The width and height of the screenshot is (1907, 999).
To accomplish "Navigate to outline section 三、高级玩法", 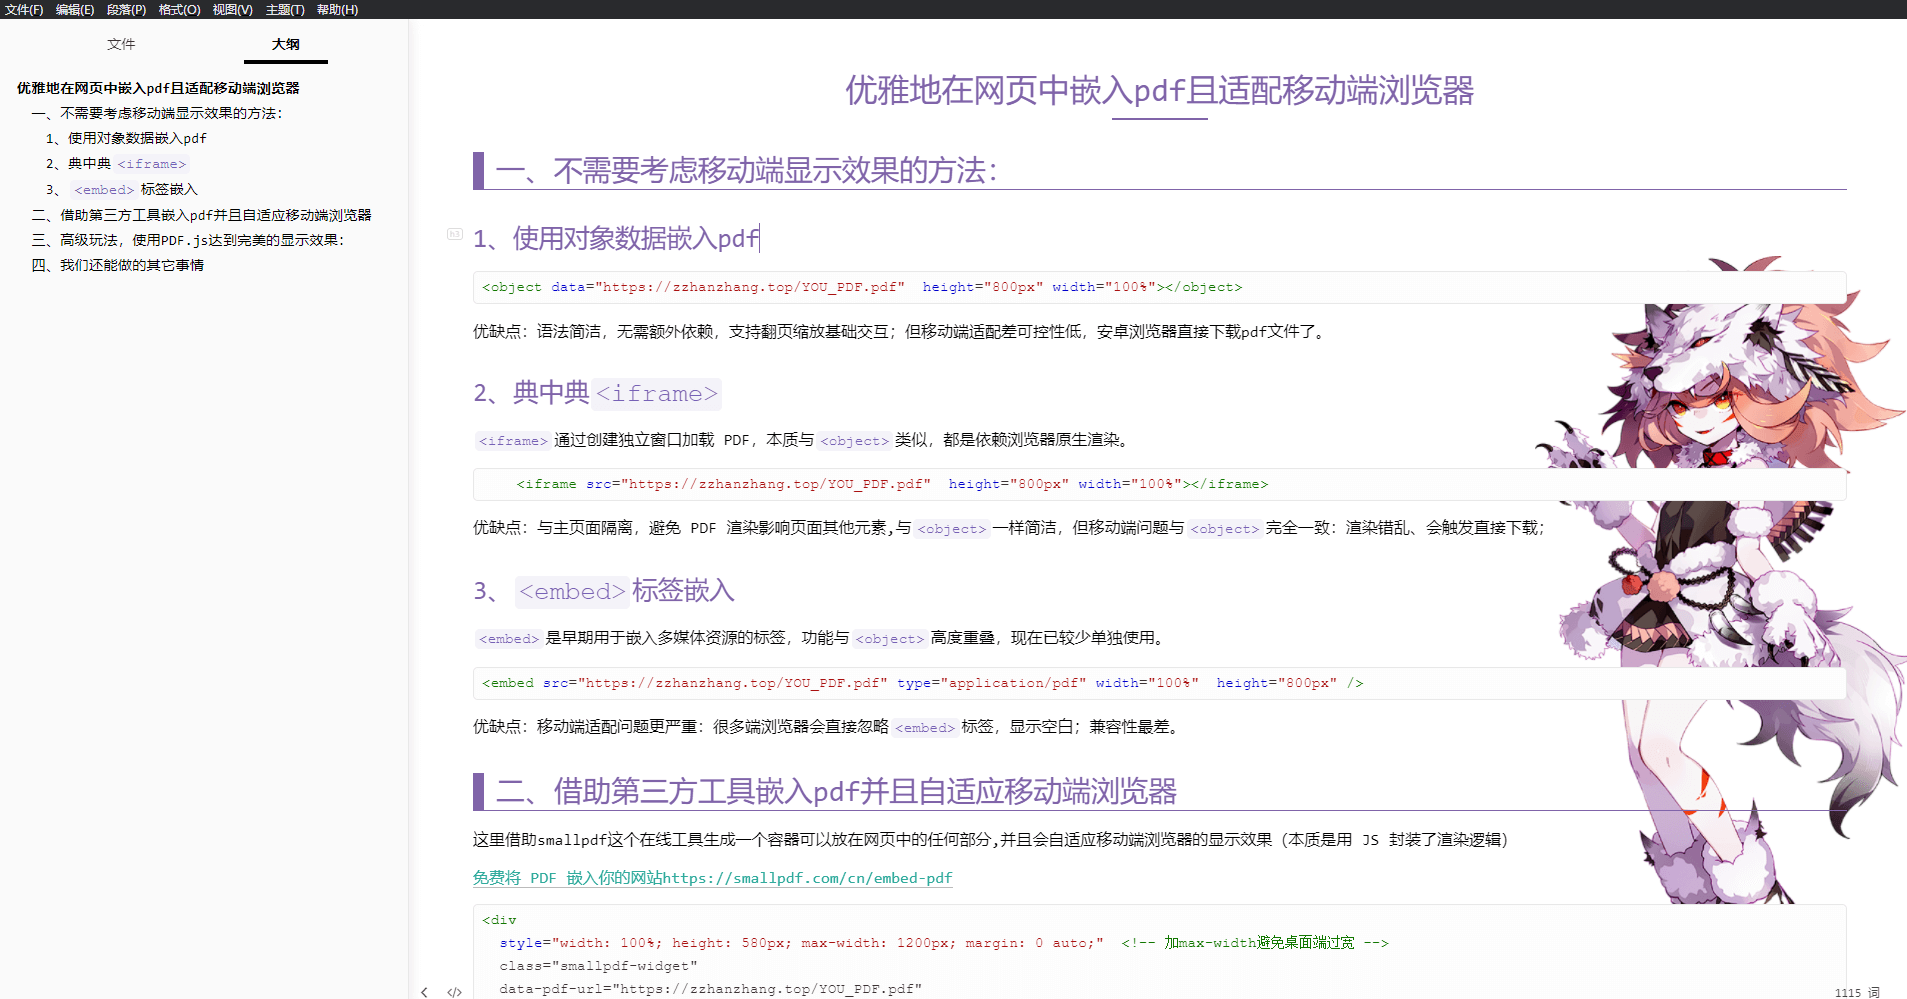I will pyautogui.click(x=188, y=240).
